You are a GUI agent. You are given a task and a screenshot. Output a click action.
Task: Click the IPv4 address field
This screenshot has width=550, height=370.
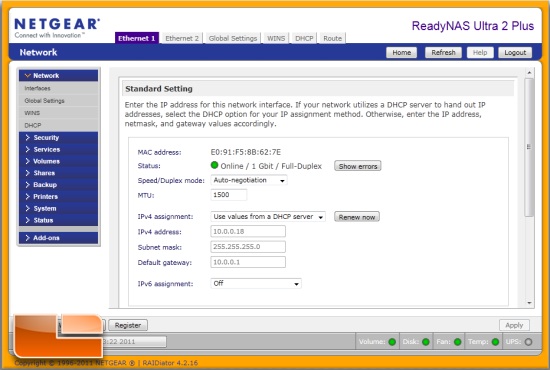[248, 231]
